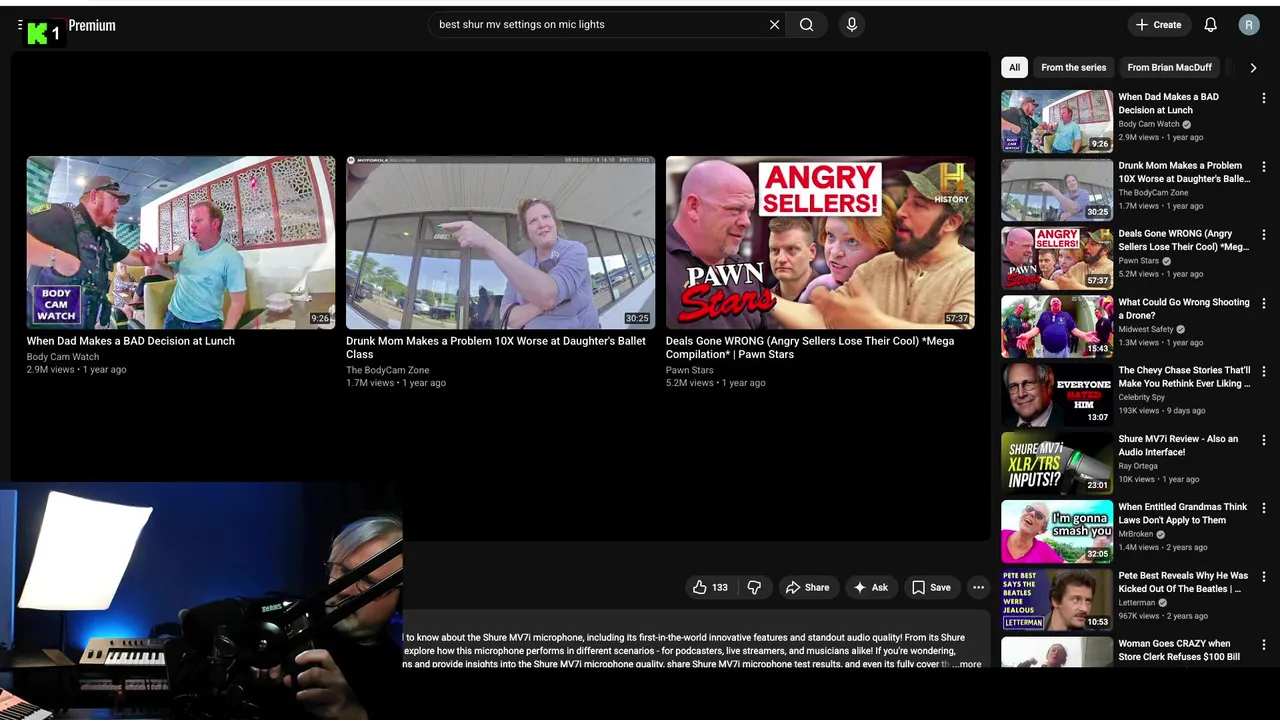Dislike the video with thumbs down

pyautogui.click(x=755, y=587)
